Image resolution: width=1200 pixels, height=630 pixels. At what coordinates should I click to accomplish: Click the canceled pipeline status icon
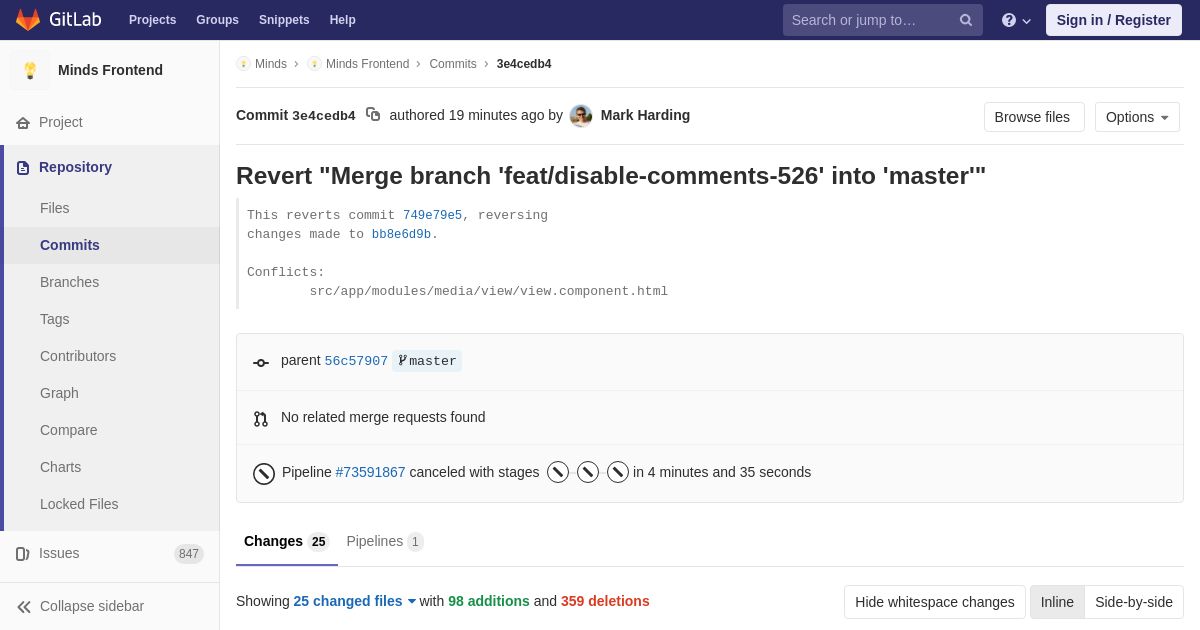pyautogui.click(x=264, y=473)
